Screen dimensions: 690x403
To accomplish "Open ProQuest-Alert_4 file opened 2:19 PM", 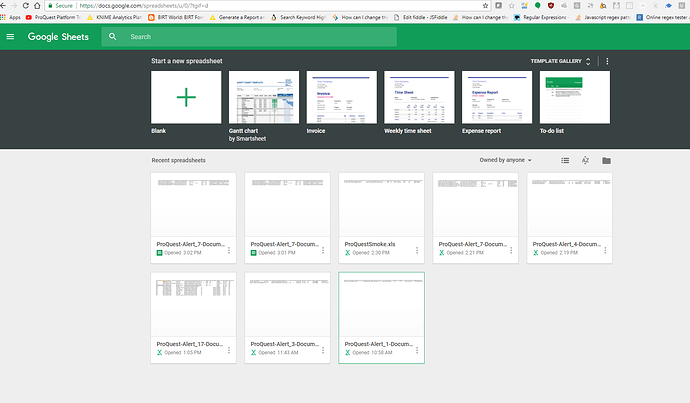I will 569,218.
